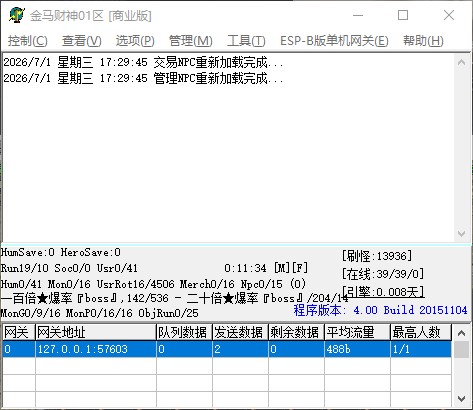This screenshot has height=410, width=473.
Task: Click the 1/1 max users cell
Action: tap(421, 349)
